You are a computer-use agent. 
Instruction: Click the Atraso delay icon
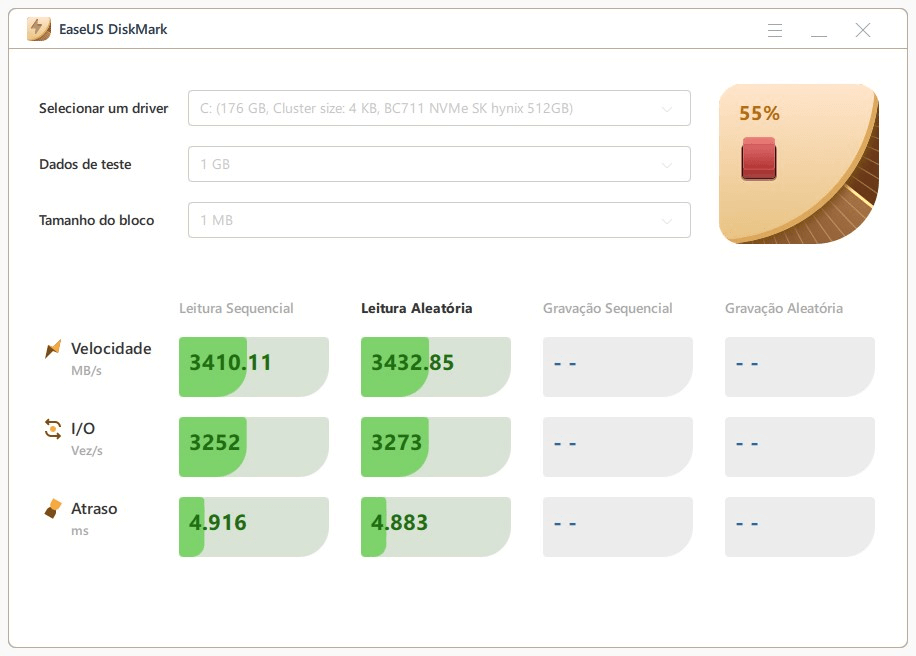click(53, 509)
